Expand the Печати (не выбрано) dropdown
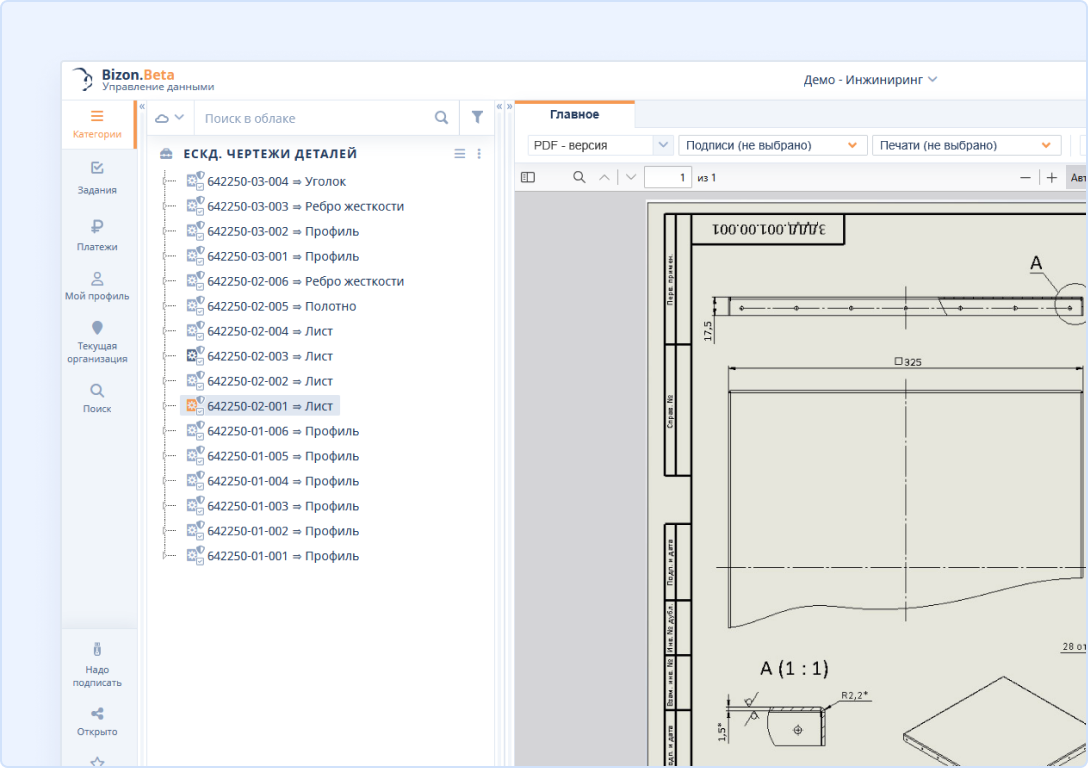1088x768 pixels. 965,145
